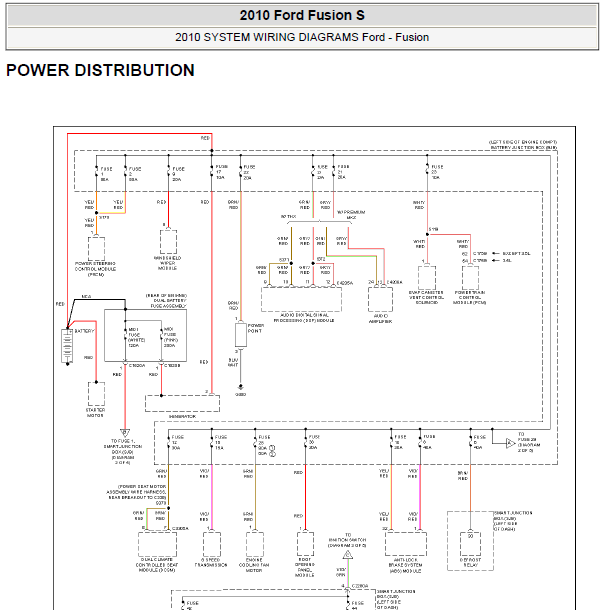Click the triangle A reference to Fuse 28
This screenshot has height=610, width=601.
pos(510,443)
